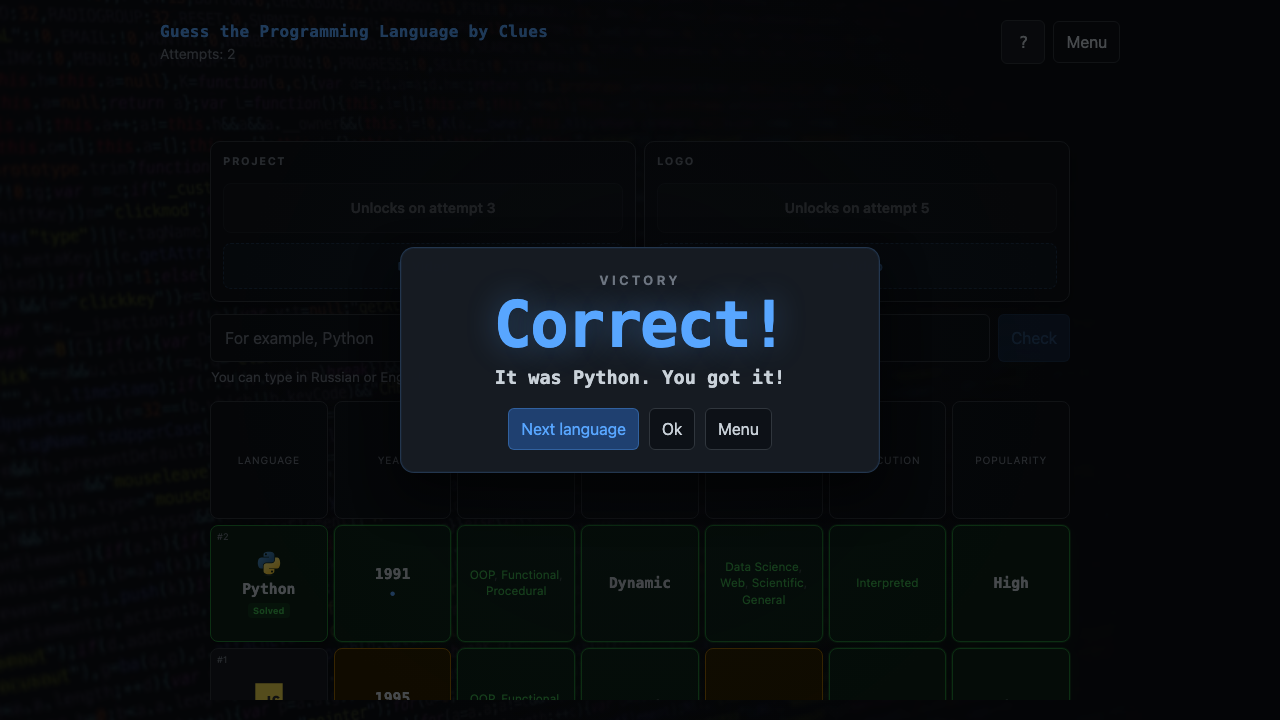1280x720 pixels.
Task: Click the Python logo icon in guess row
Action: tap(269, 563)
